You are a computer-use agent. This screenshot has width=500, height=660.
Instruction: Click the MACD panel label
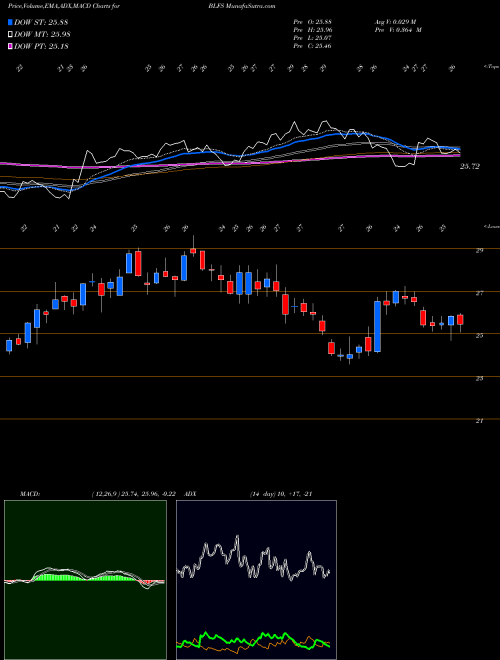tap(30, 494)
